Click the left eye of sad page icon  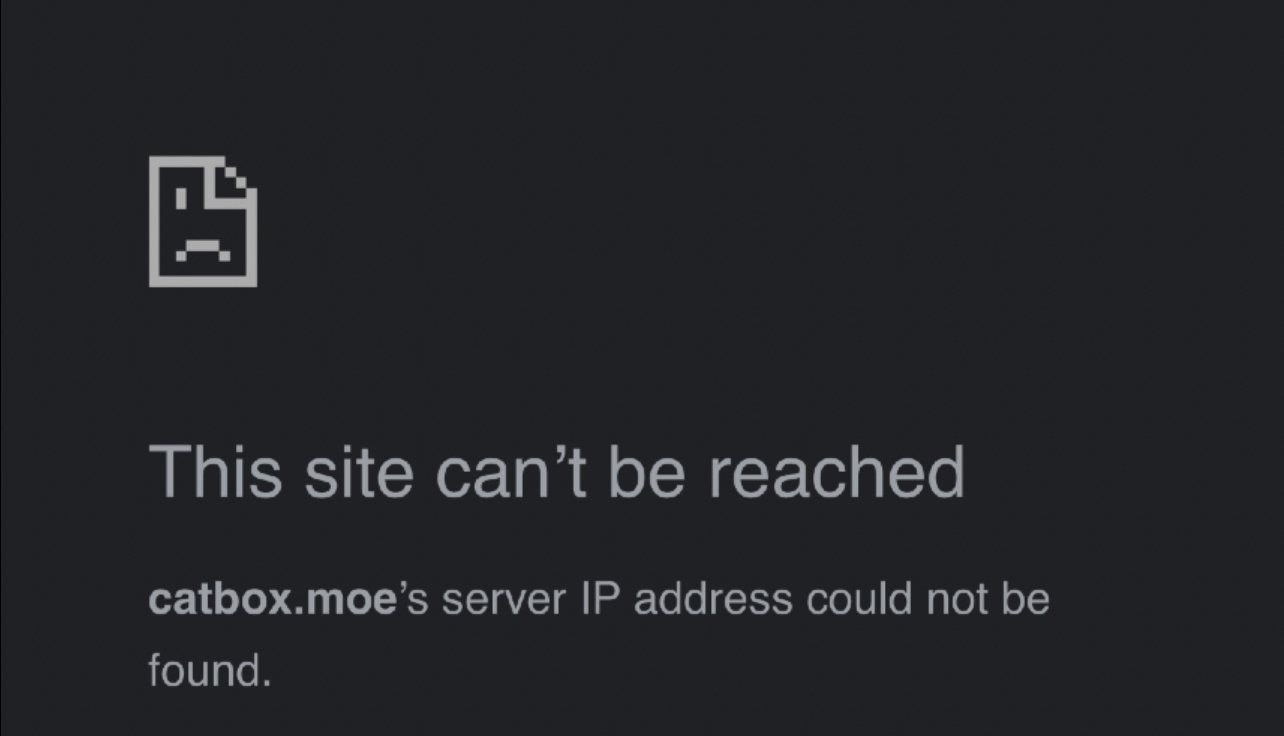pos(182,199)
